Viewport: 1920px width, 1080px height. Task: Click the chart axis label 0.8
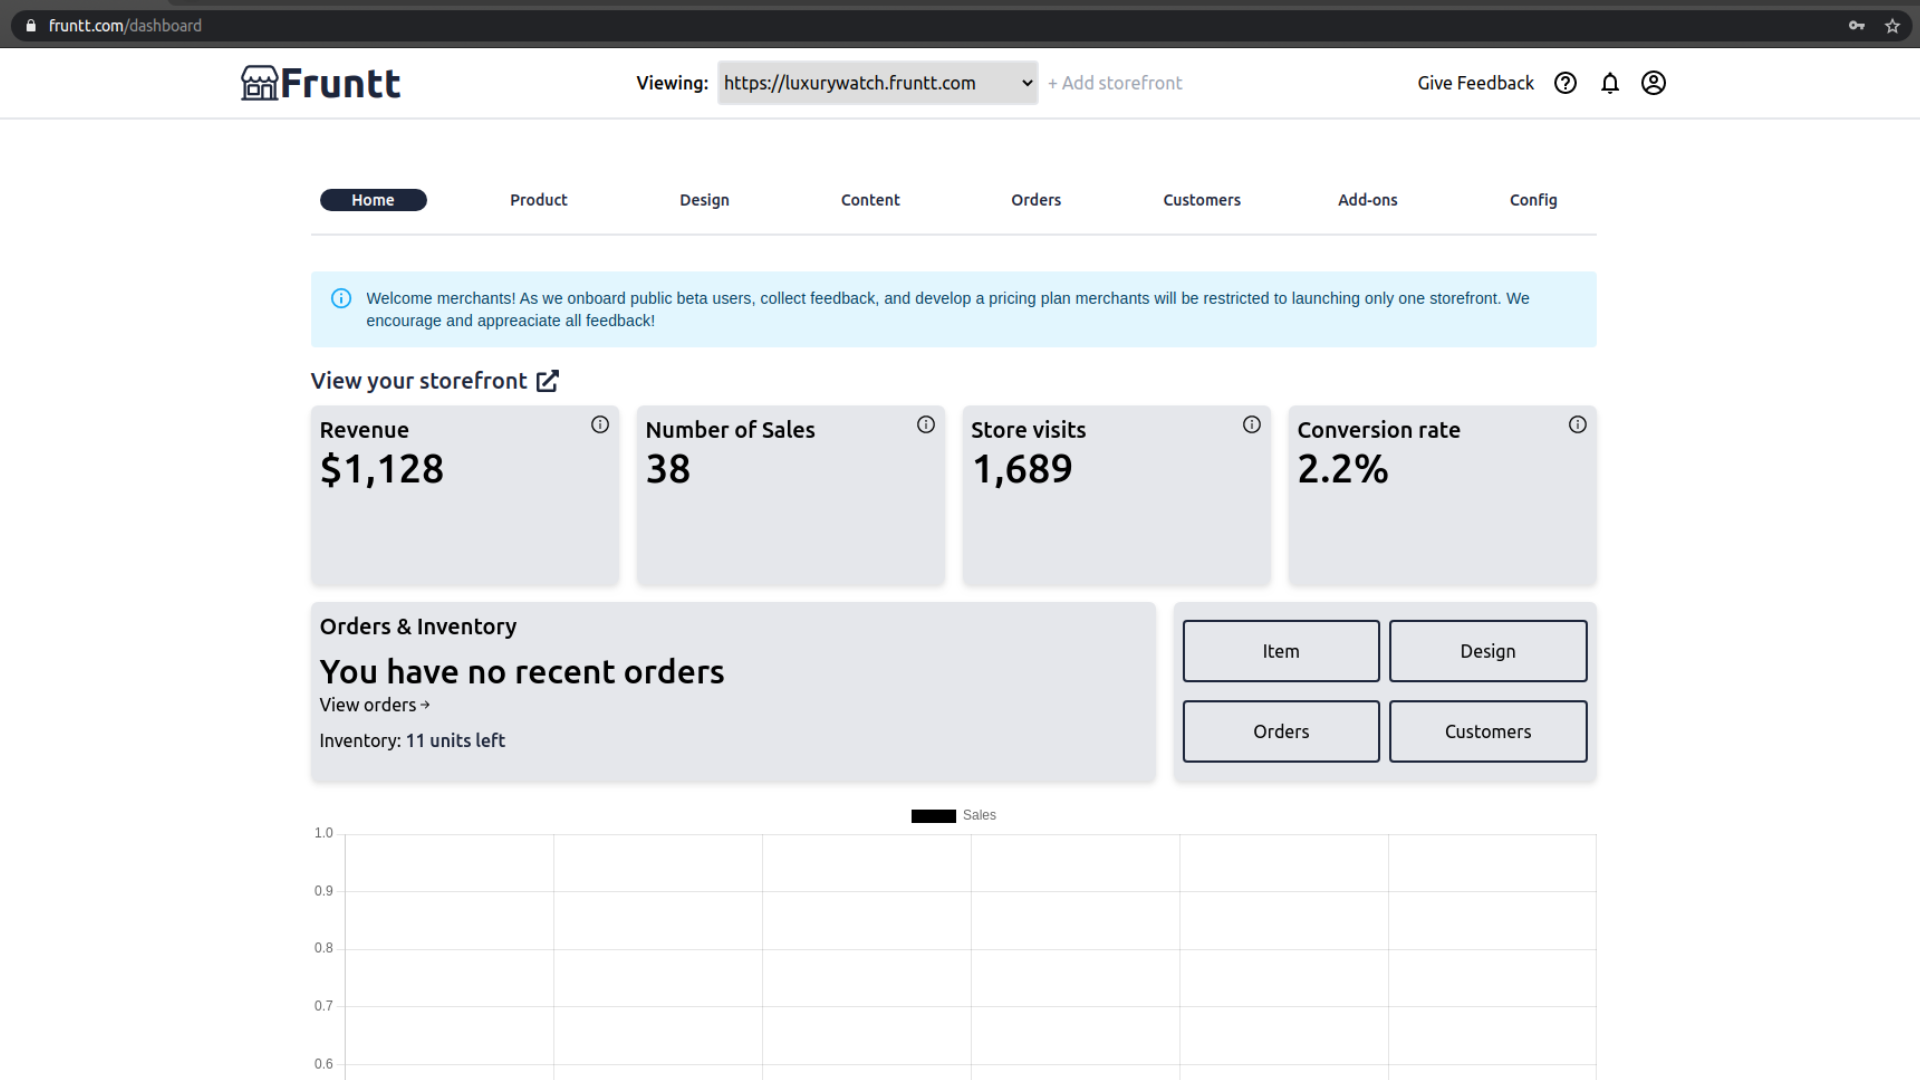pyautogui.click(x=323, y=948)
